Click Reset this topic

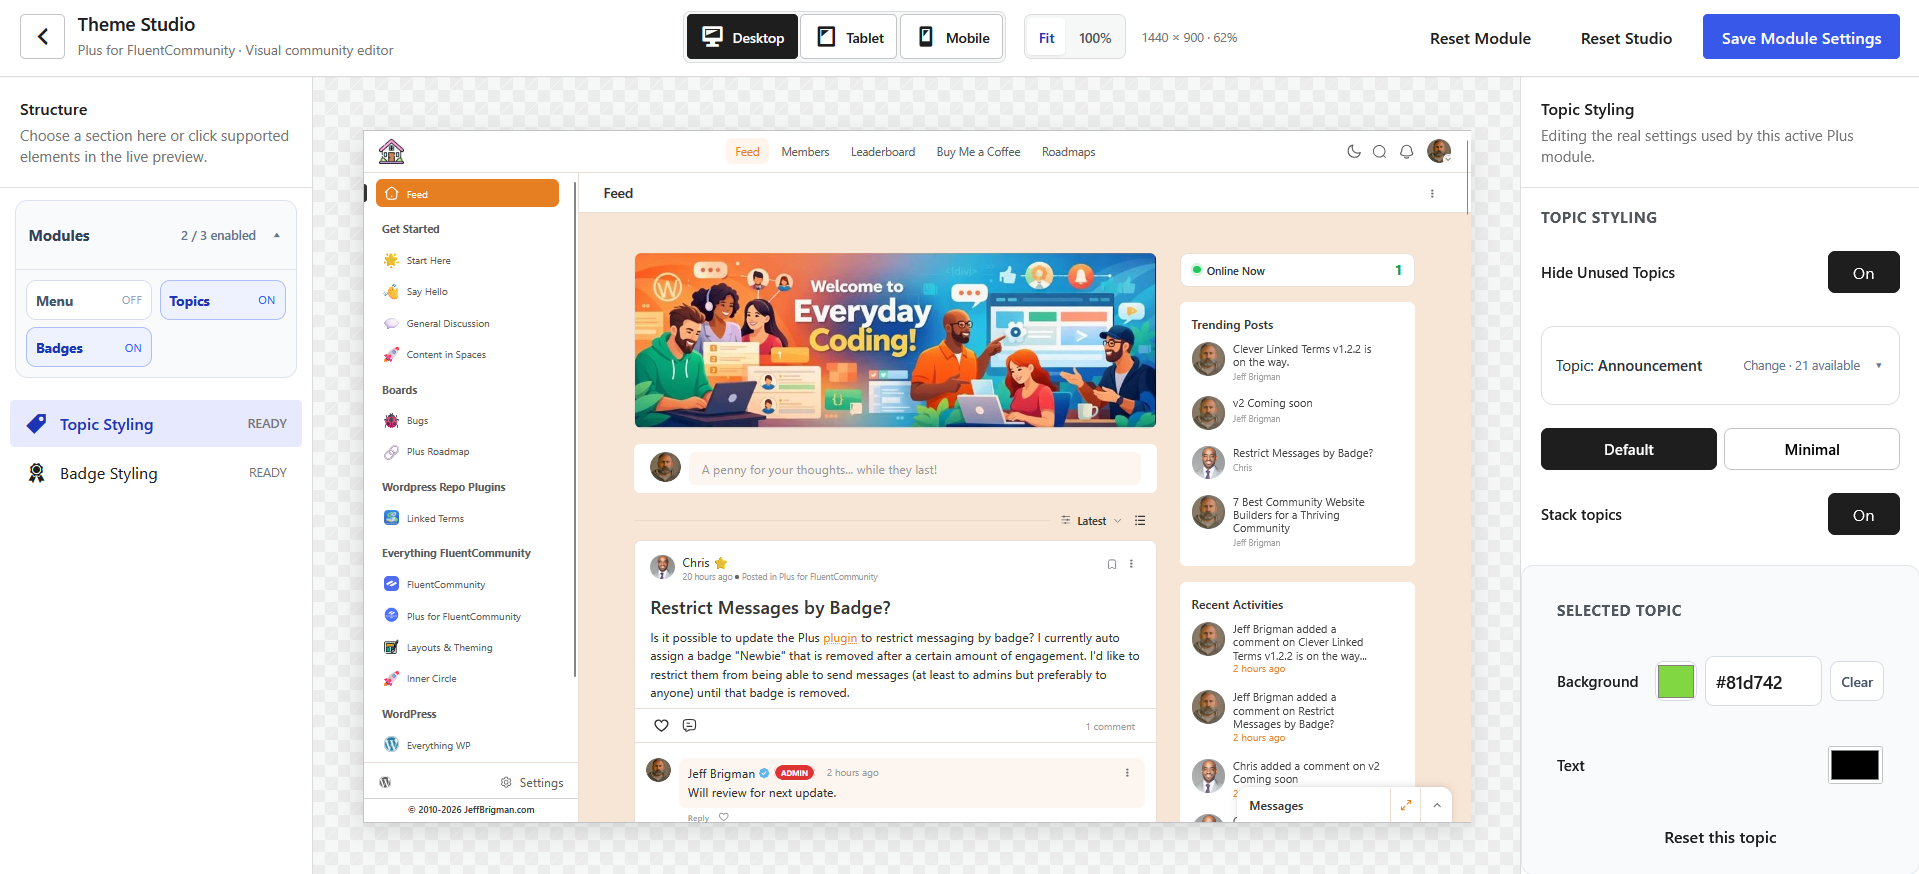tap(1720, 837)
